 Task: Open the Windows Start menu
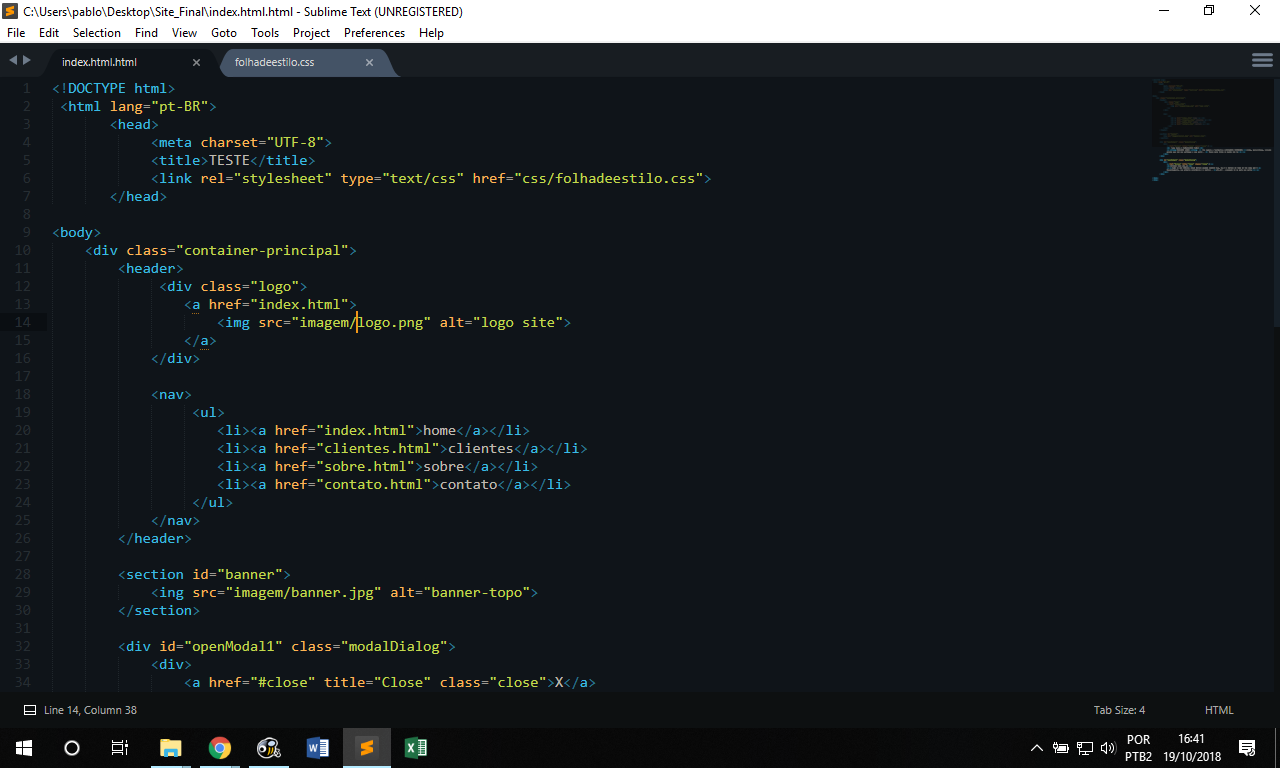[x=24, y=748]
